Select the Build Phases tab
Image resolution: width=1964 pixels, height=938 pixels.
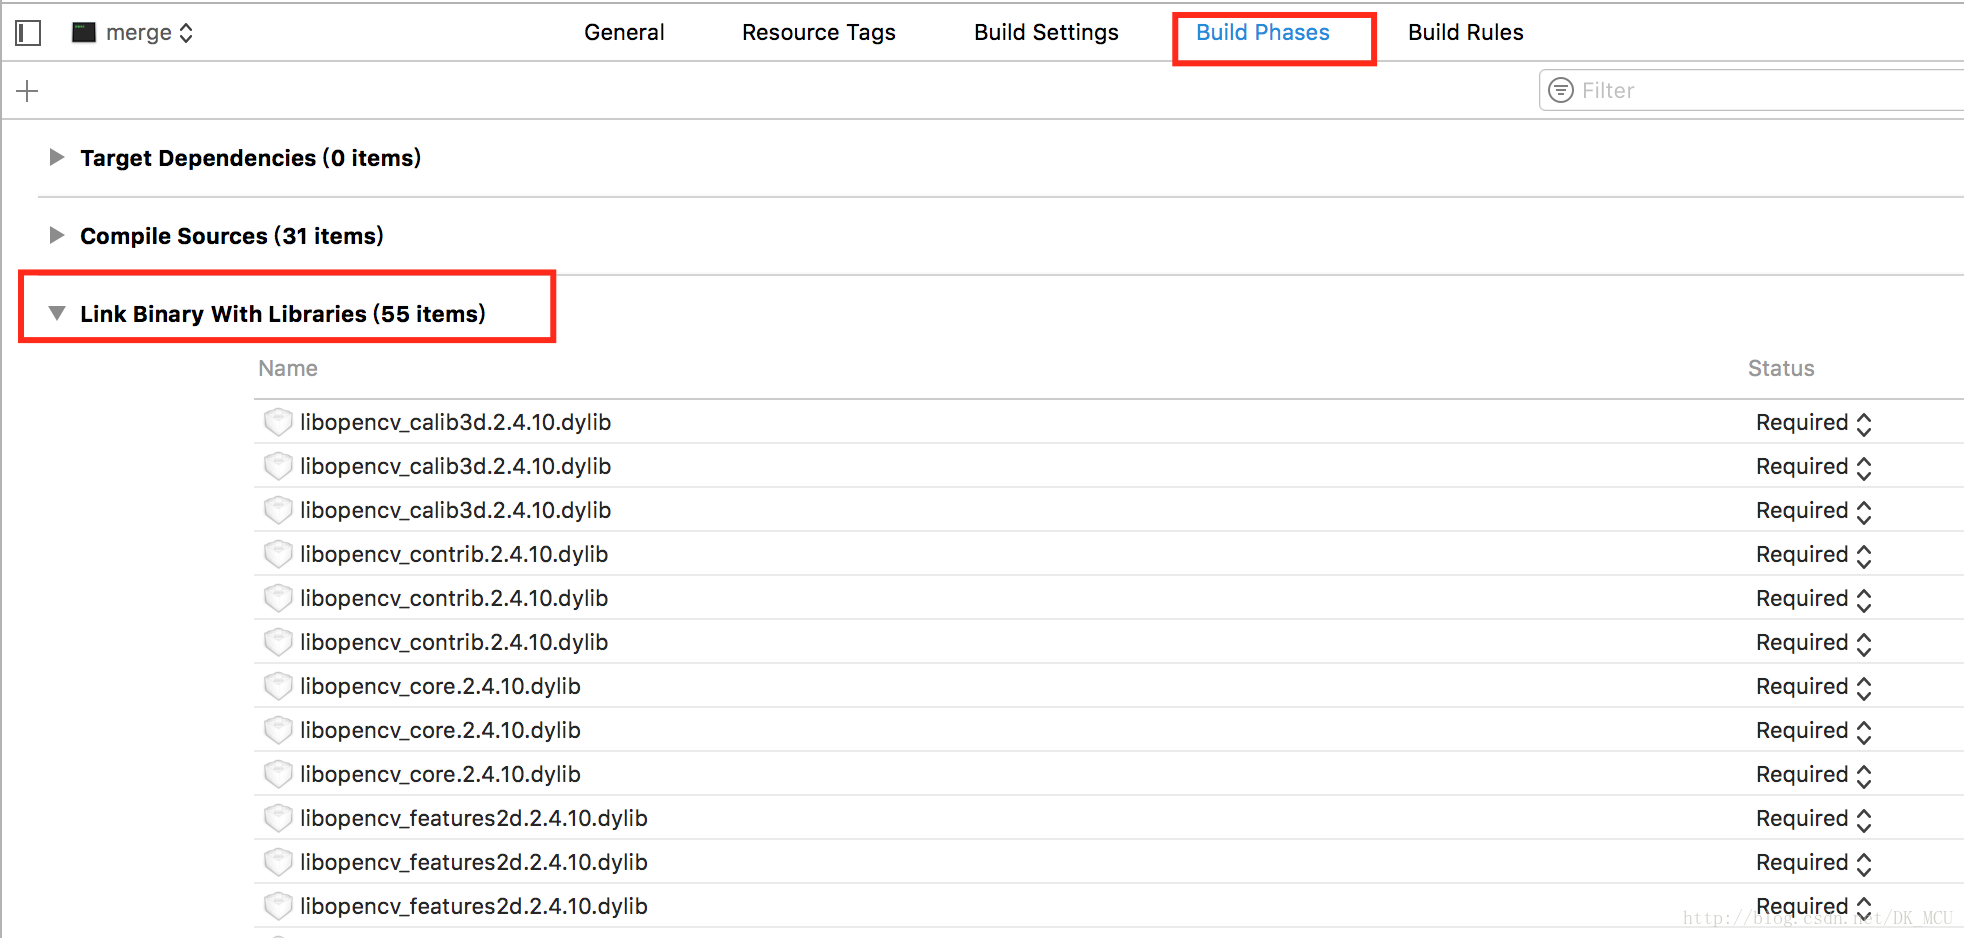(x=1263, y=32)
